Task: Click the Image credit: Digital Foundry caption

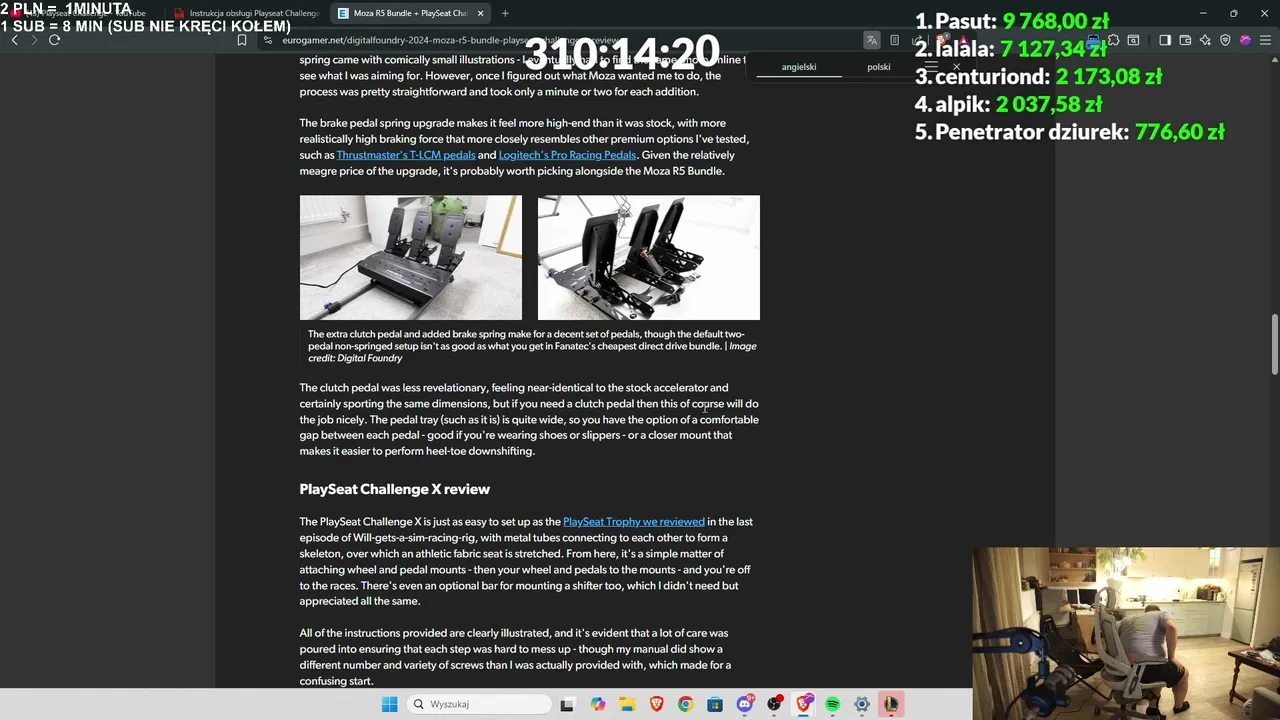Action: point(532,352)
